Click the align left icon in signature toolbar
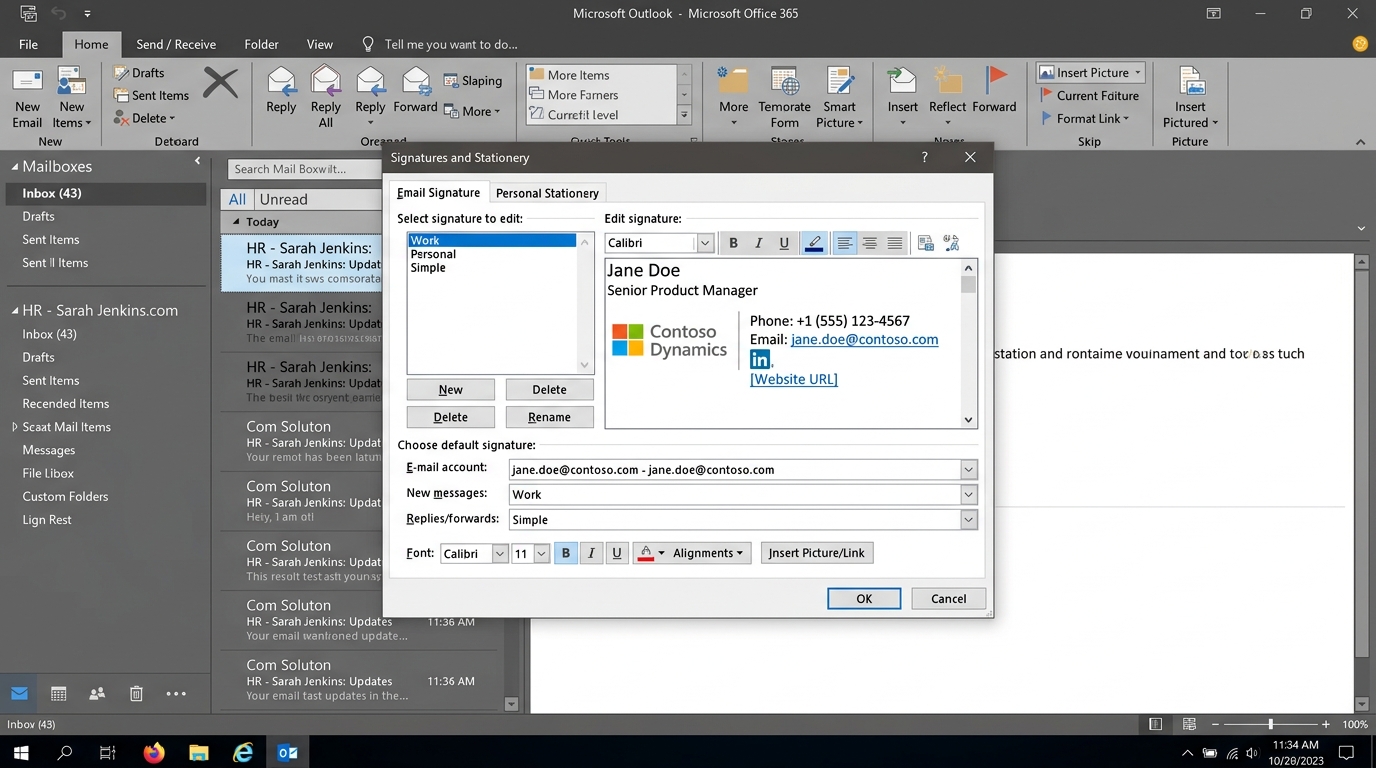The width and height of the screenshot is (1376, 768). coord(845,243)
